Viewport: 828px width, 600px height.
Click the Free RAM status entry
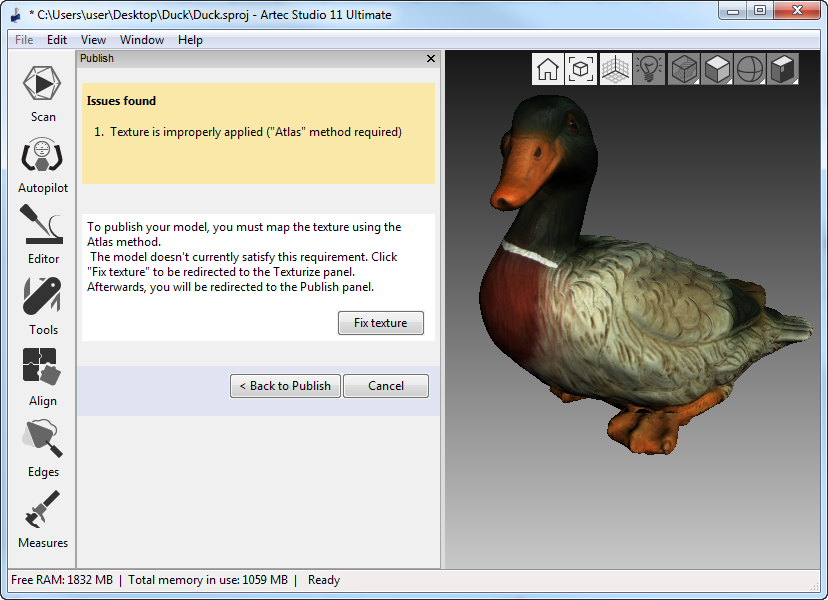coord(62,580)
